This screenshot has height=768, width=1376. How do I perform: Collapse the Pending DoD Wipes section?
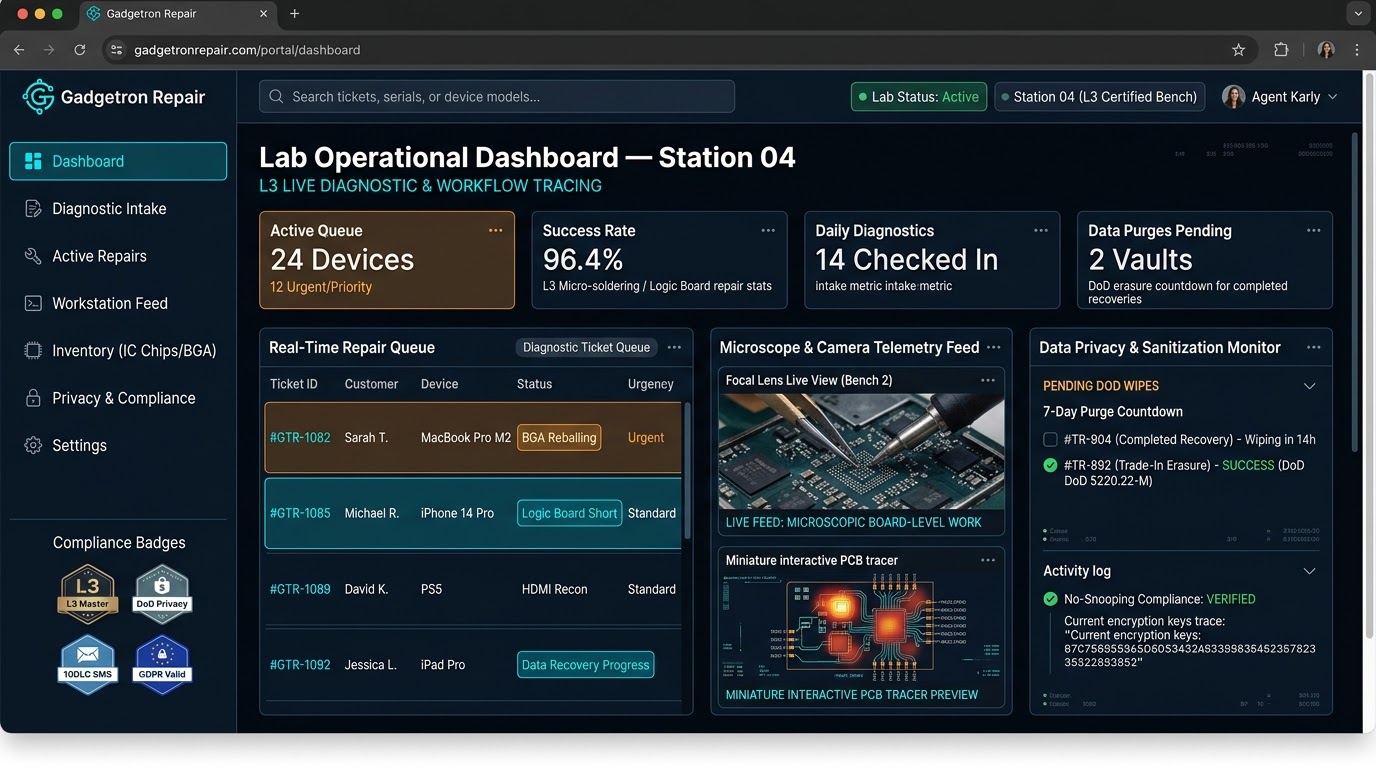click(1309, 386)
